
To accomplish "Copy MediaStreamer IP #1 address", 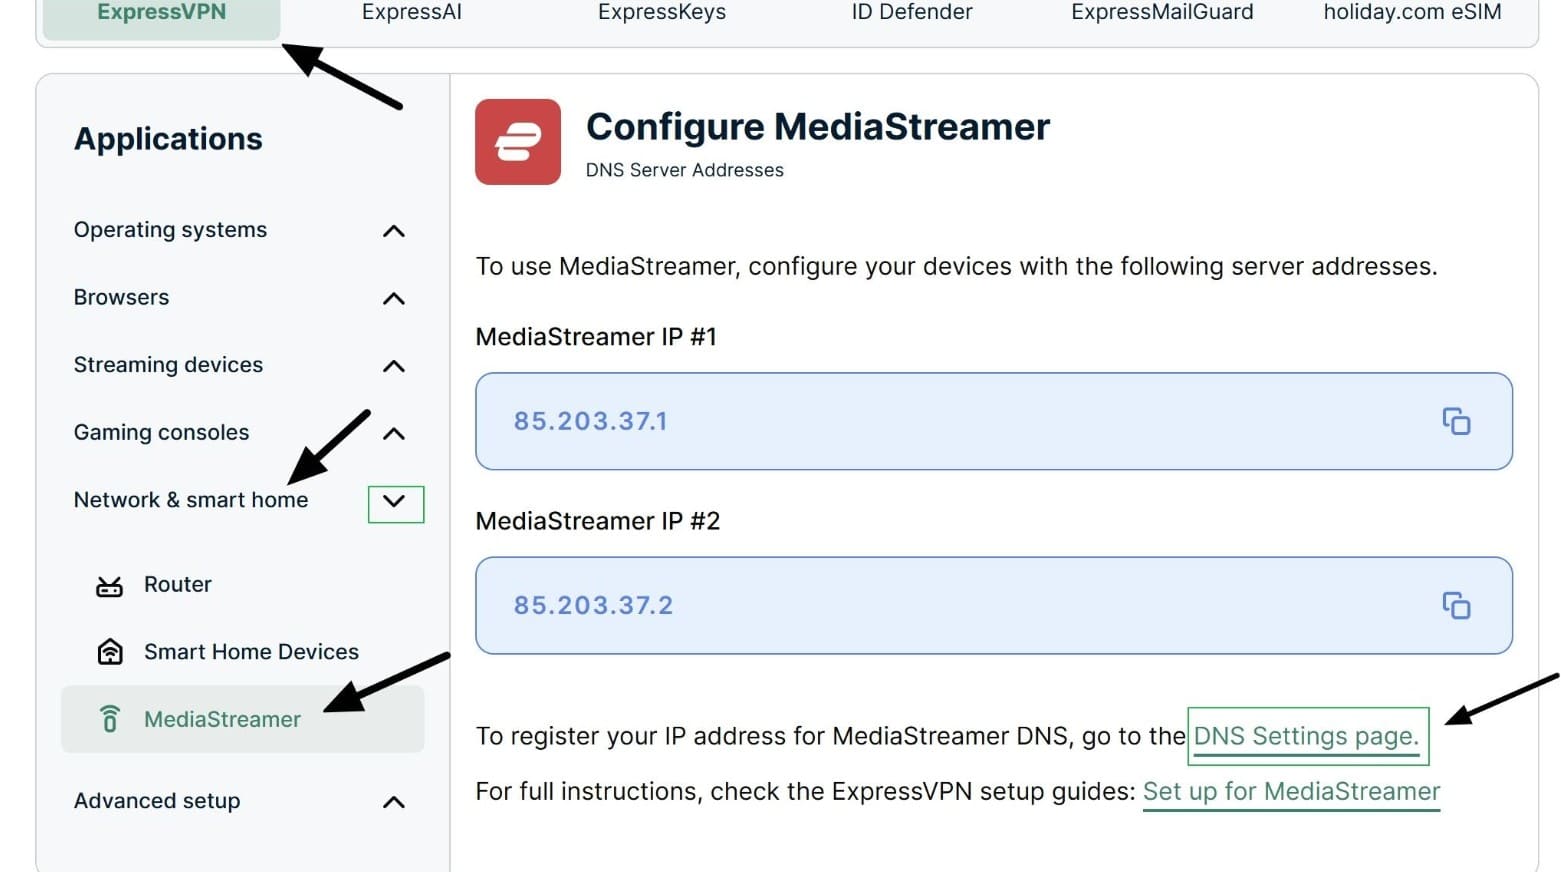I will click(x=1456, y=421).
